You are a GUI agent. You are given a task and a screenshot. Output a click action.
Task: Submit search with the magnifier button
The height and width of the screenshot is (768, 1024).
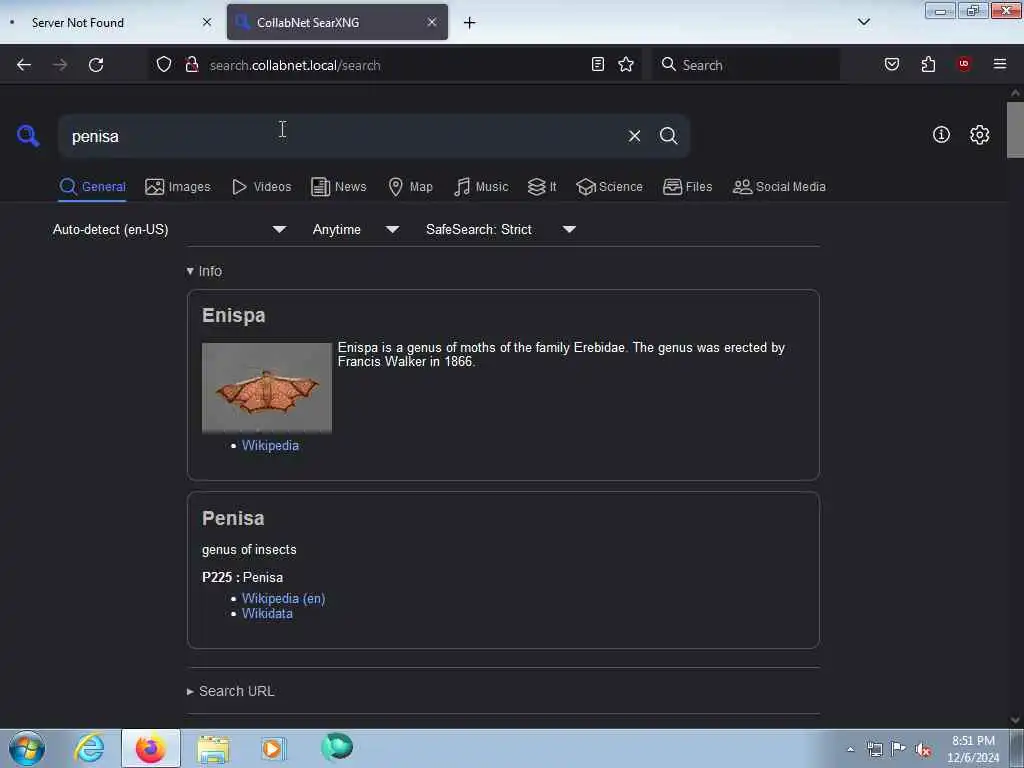pos(668,136)
